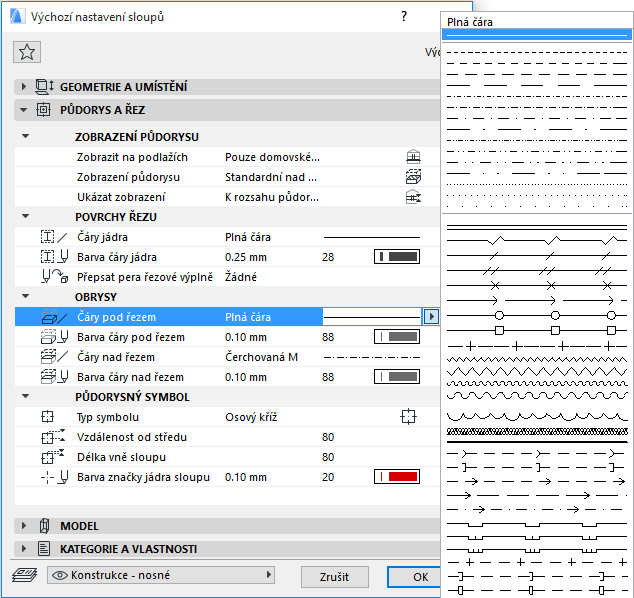The height and width of the screenshot is (598, 634).
Task: Click the Vzdálenost od středu value 80
Action: (328, 437)
